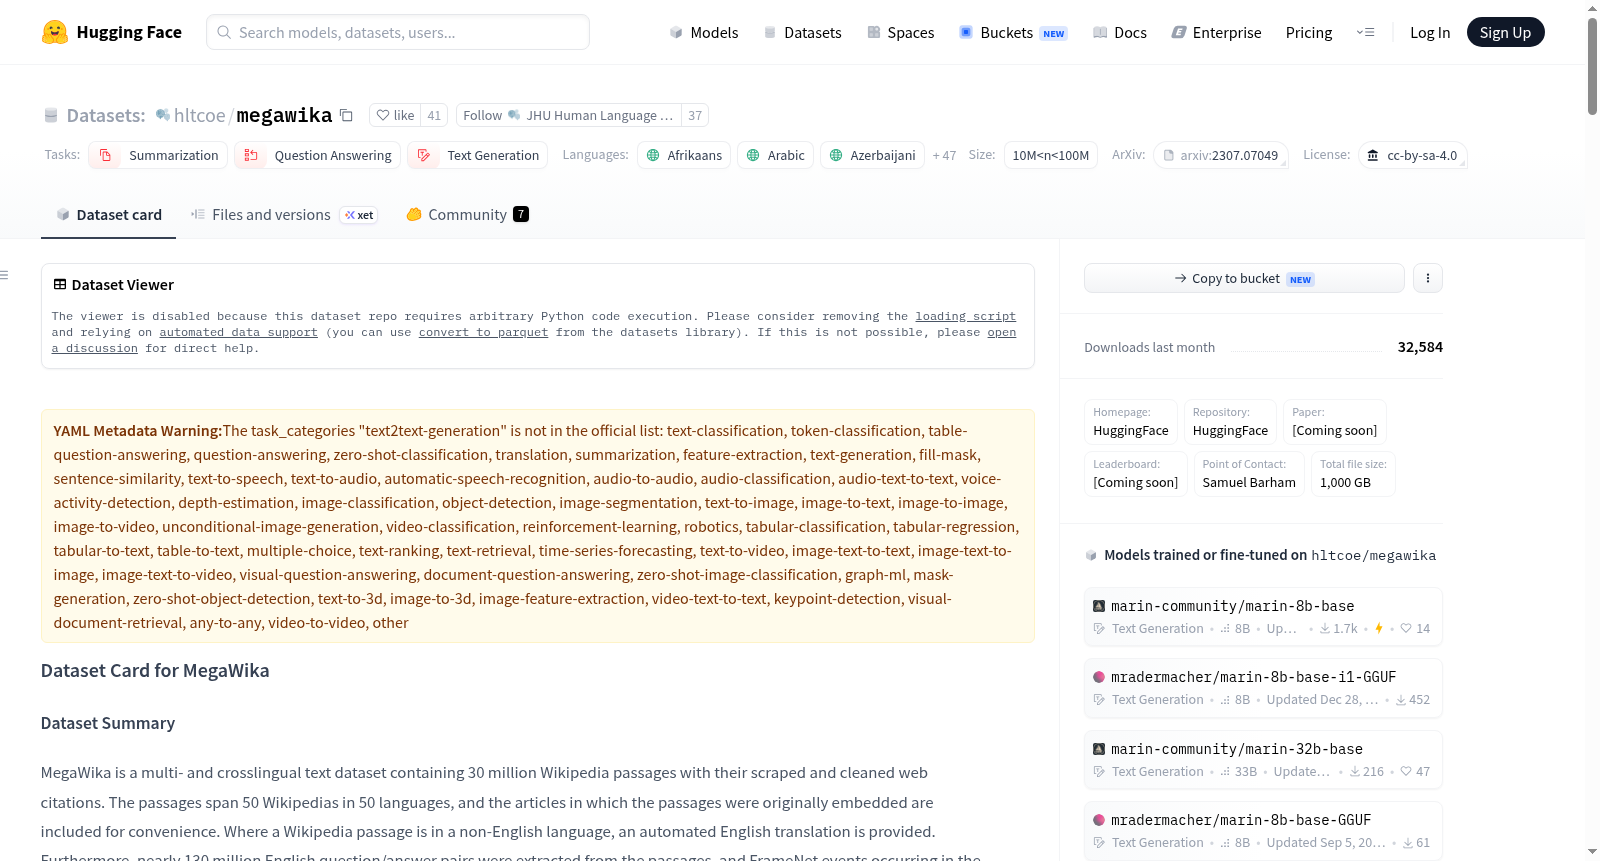Click Copy to bucket button
The height and width of the screenshot is (861, 1600).
point(1244,278)
